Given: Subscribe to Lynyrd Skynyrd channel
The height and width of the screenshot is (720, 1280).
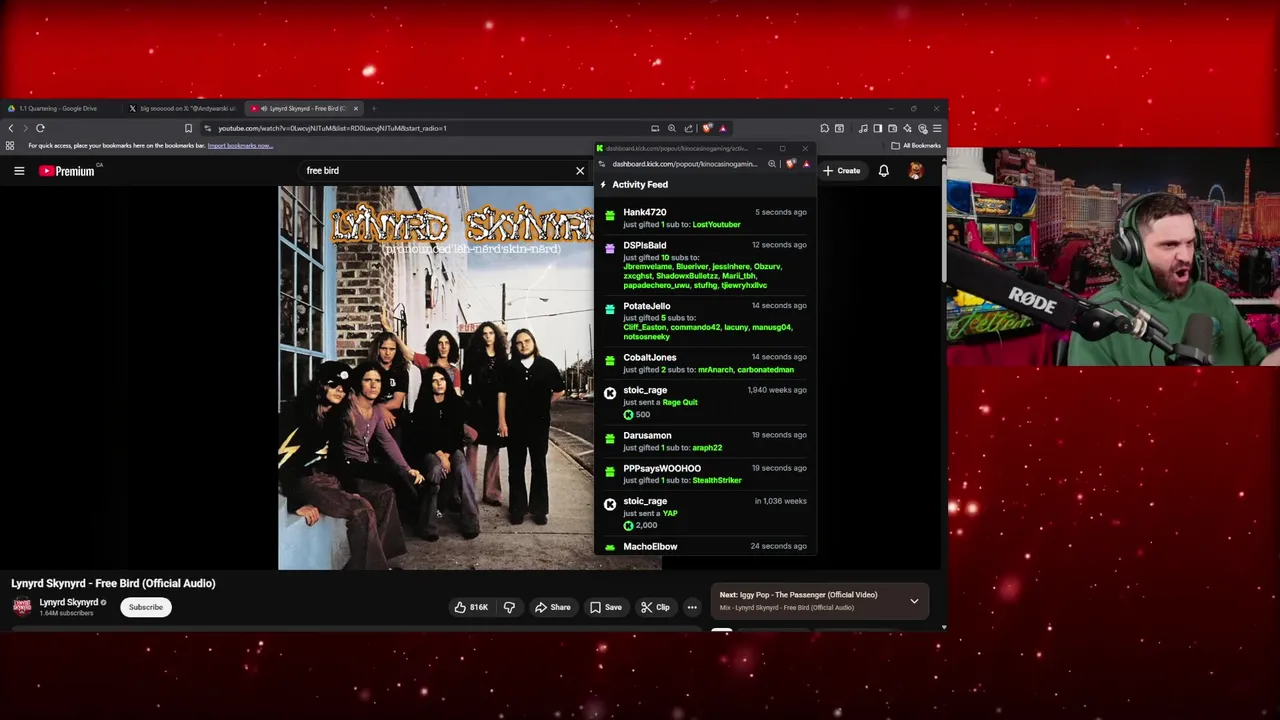Looking at the screenshot, I should click(146, 607).
